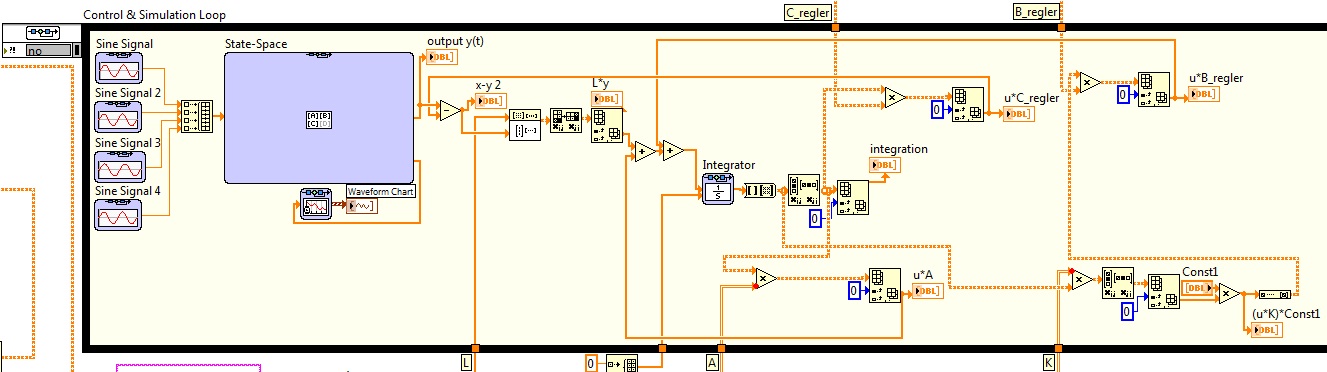Select the build array node after sine signals
Screen dimensions: 1327x372
(197, 116)
